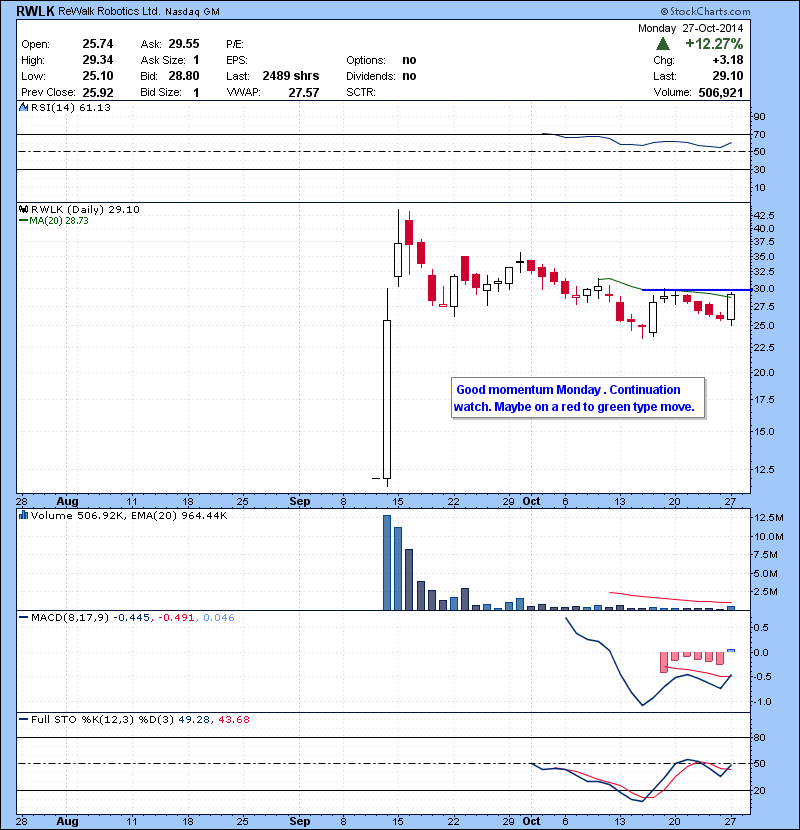
Task: Click the SCTR label
Action: coord(361,92)
